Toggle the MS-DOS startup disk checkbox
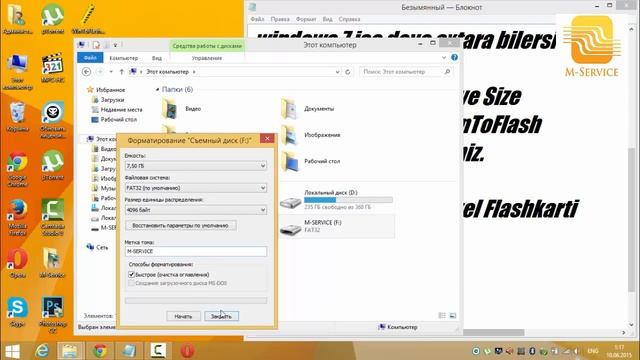 click(x=131, y=283)
